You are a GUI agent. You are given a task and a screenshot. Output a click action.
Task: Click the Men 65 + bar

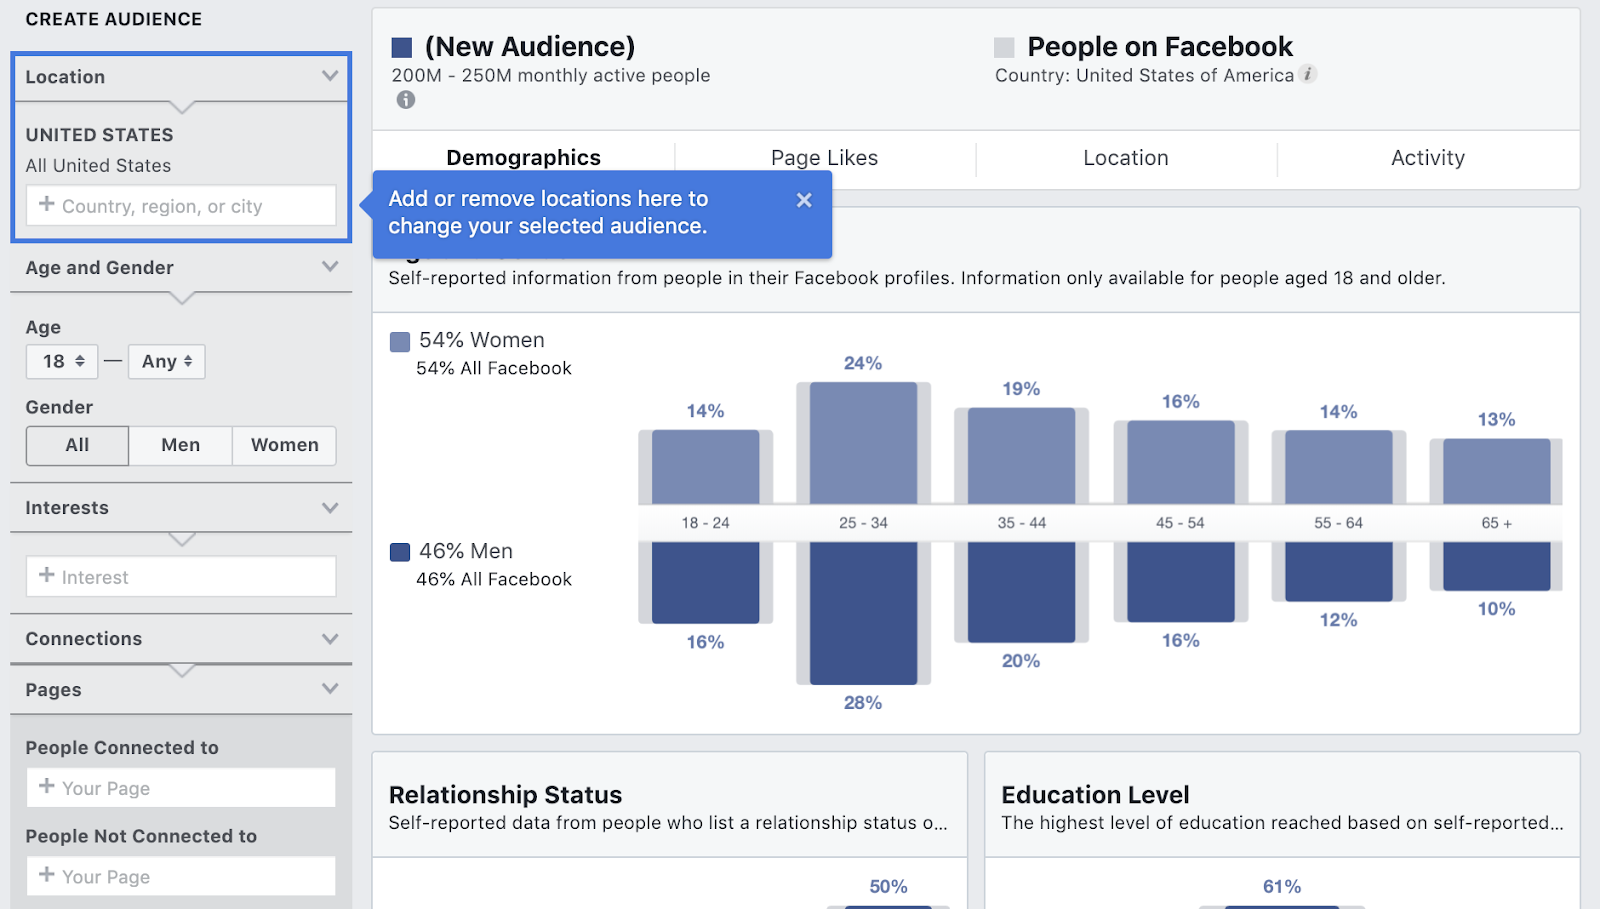tap(1497, 566)
